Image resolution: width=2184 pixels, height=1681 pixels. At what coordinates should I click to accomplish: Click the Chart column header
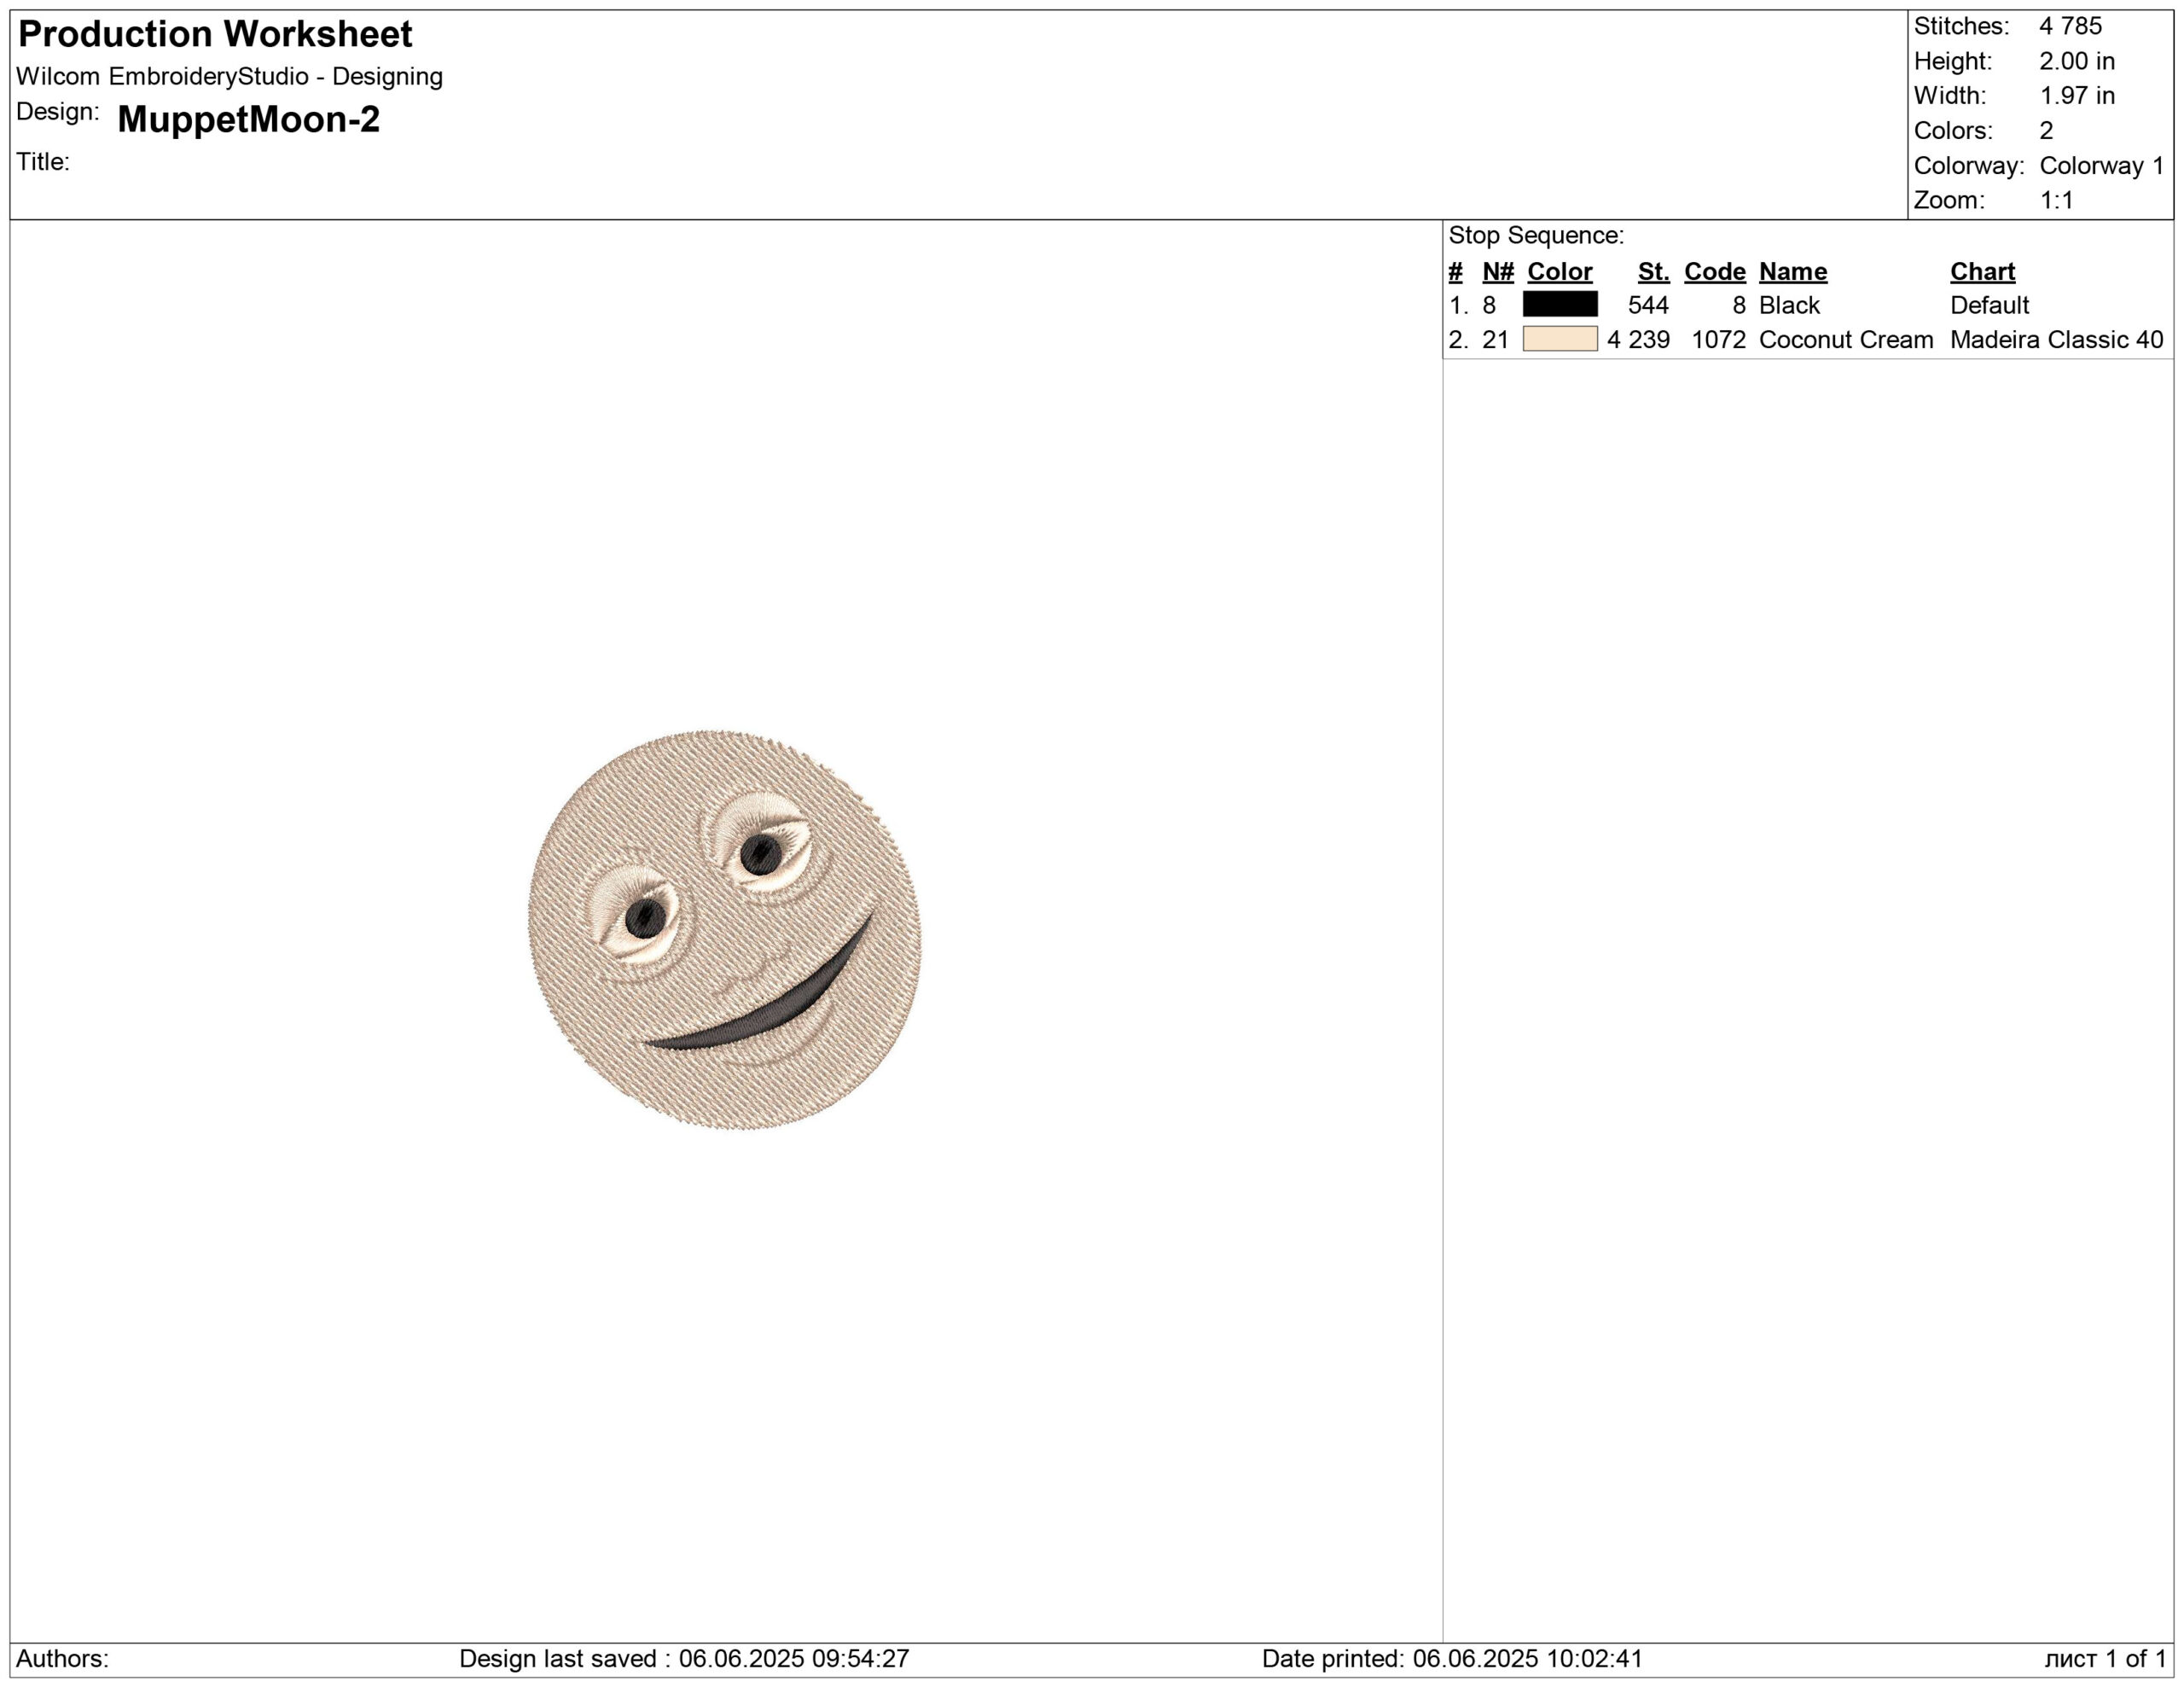pos(1981,271)
